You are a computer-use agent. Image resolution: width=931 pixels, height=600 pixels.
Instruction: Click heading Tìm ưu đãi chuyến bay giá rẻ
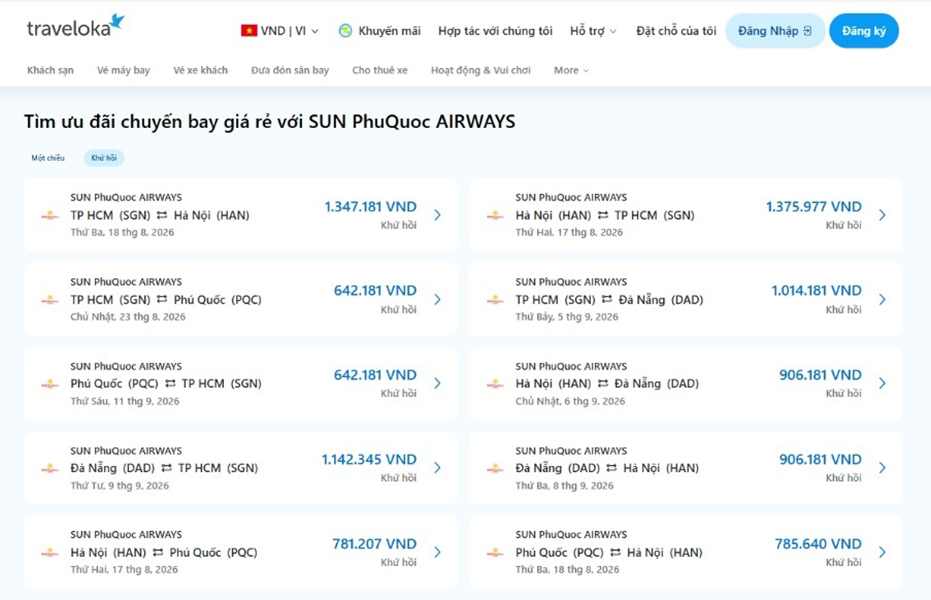click(270, 122)
